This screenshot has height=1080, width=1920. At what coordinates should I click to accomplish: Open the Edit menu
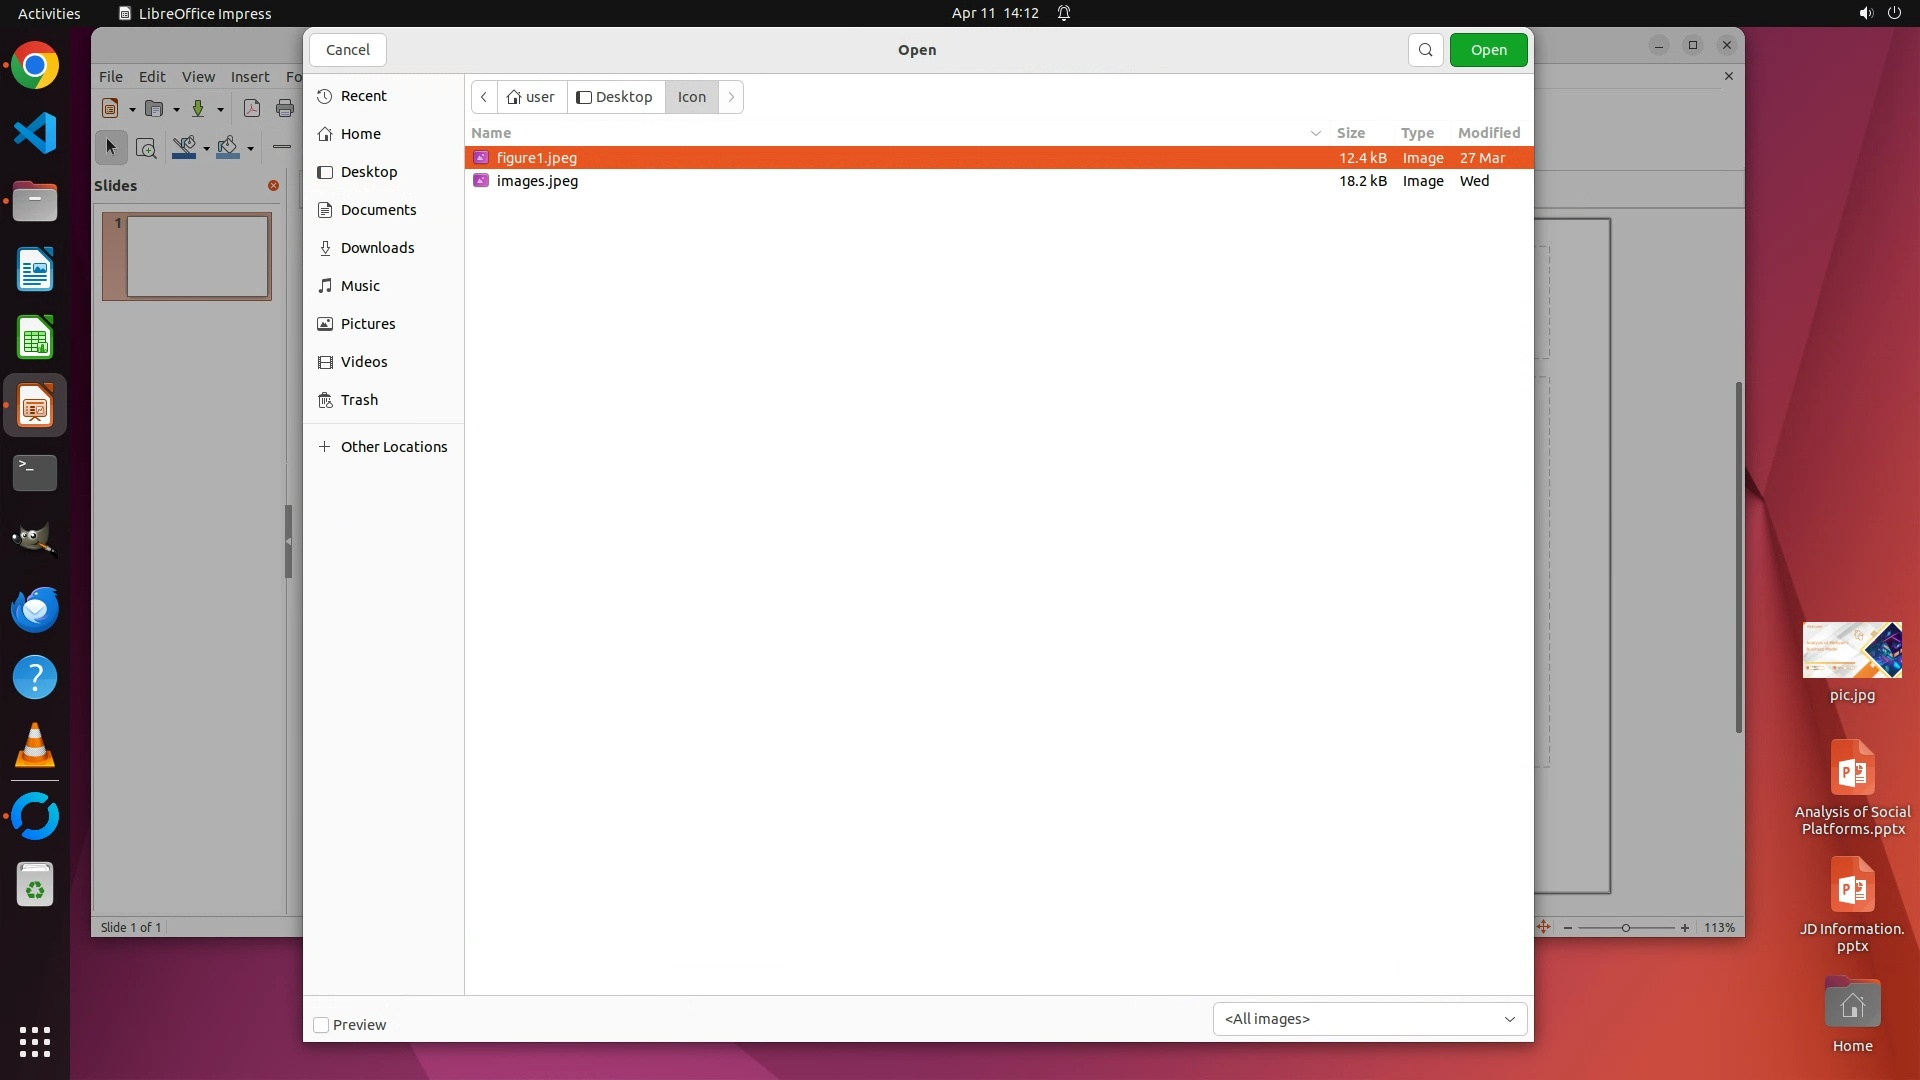click(x=152, y=77)
